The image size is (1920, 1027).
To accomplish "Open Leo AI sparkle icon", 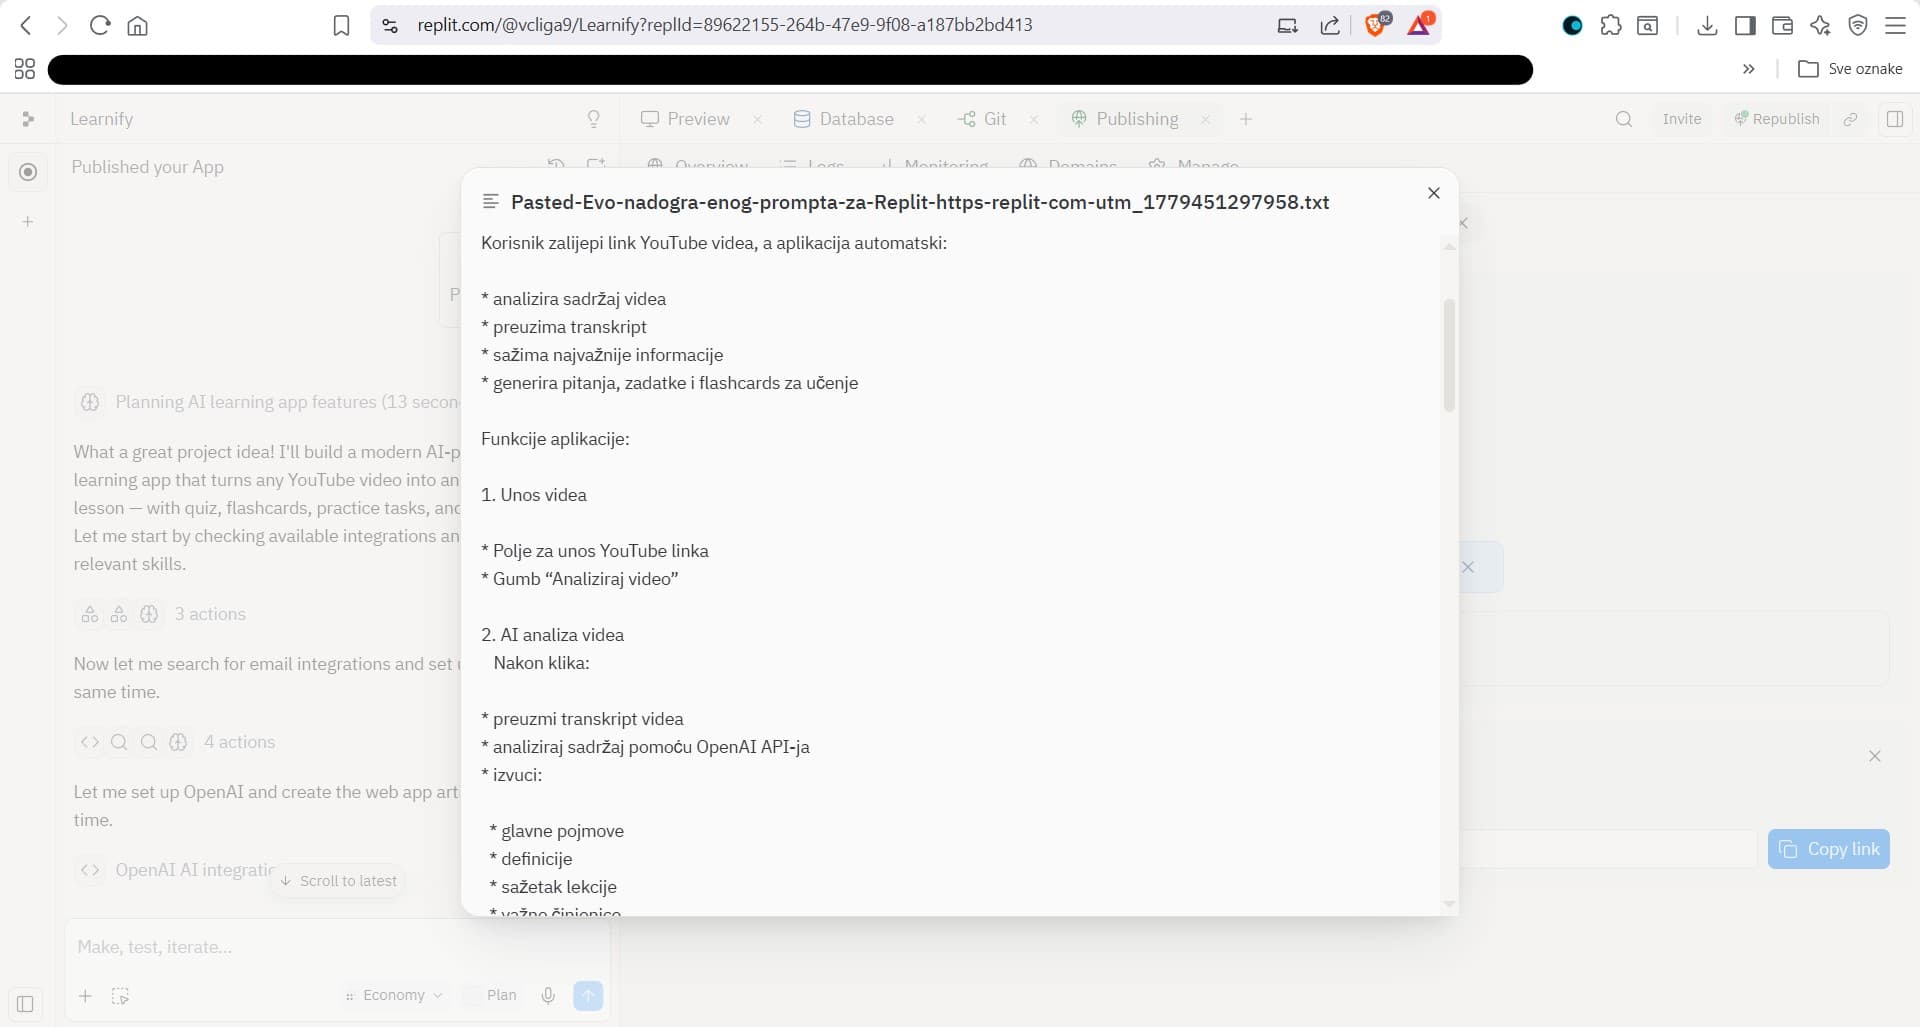I will click(1820, 25).
